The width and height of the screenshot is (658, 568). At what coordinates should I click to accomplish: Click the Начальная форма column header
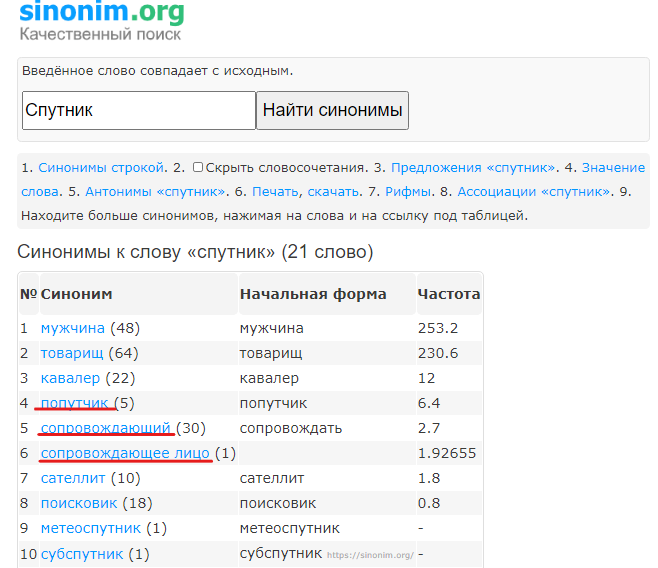click(327, 294)
